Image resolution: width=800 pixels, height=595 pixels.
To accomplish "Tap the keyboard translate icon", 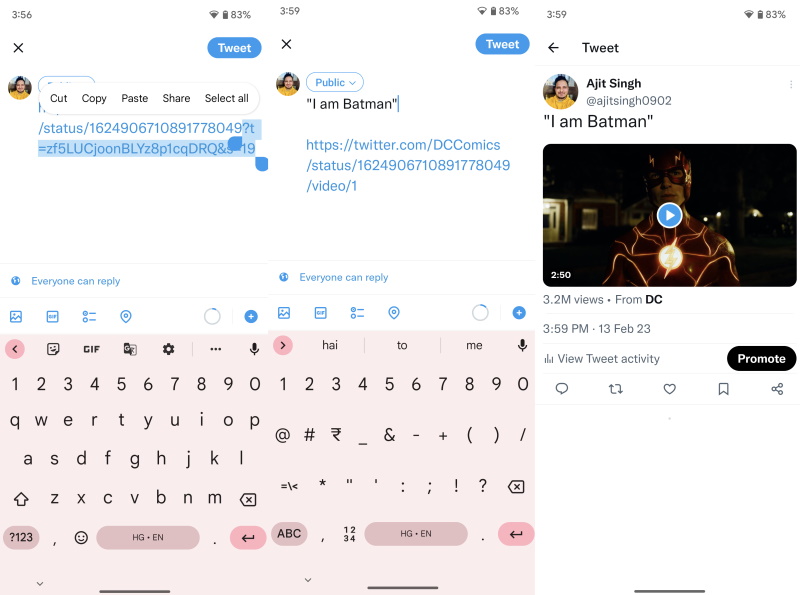I will (x=130, y=349).
